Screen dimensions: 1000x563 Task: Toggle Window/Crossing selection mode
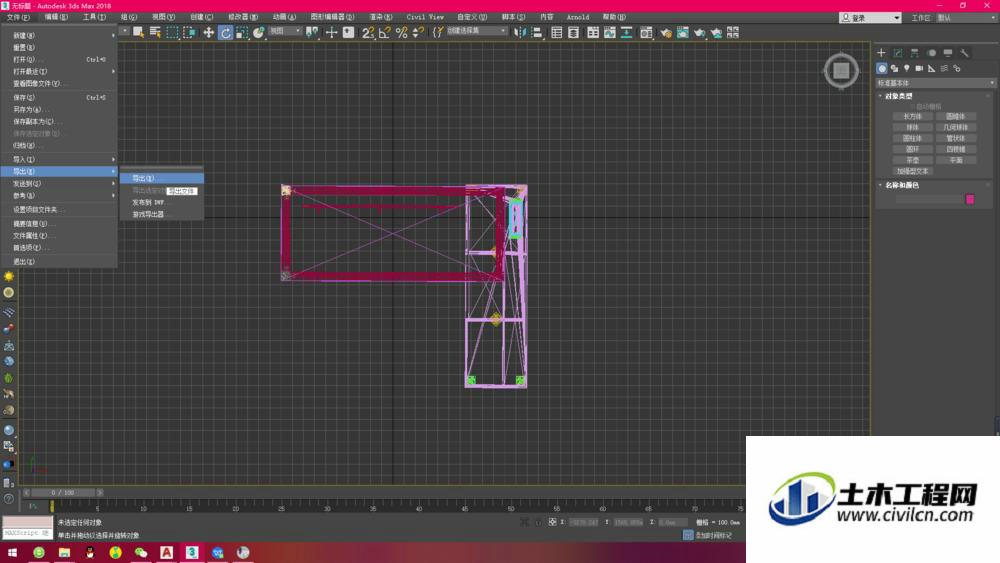tap(189, 33)
